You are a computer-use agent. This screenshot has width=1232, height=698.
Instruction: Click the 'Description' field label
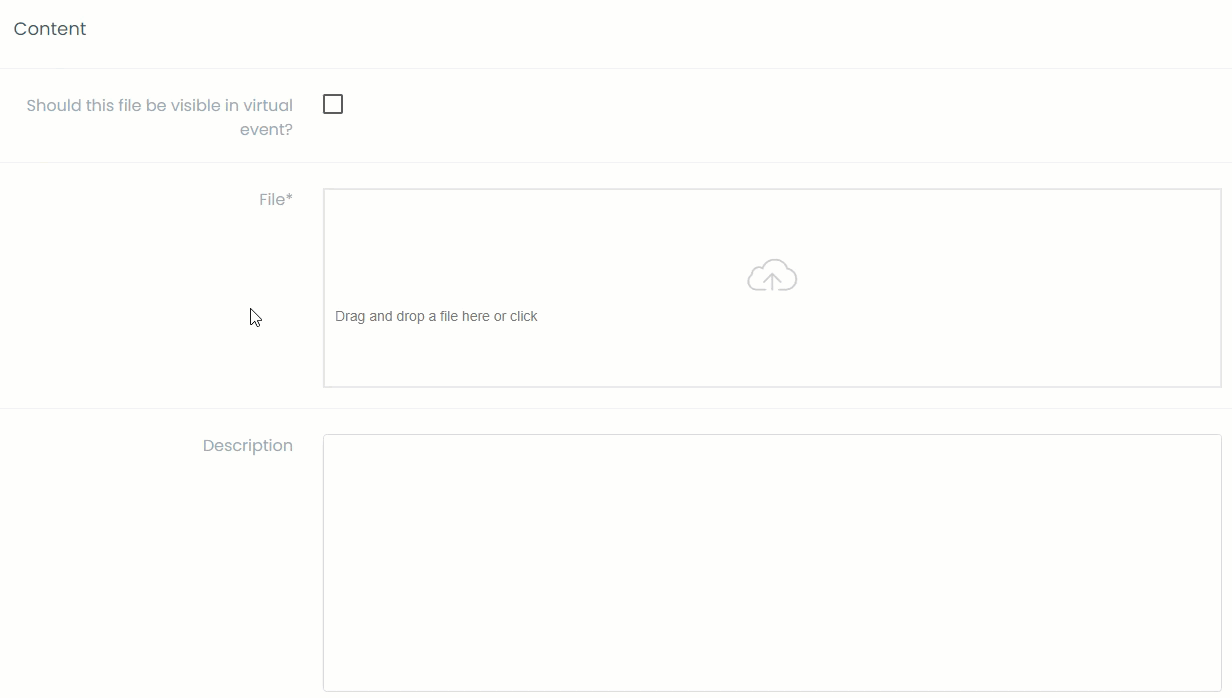tap(248, 446)
